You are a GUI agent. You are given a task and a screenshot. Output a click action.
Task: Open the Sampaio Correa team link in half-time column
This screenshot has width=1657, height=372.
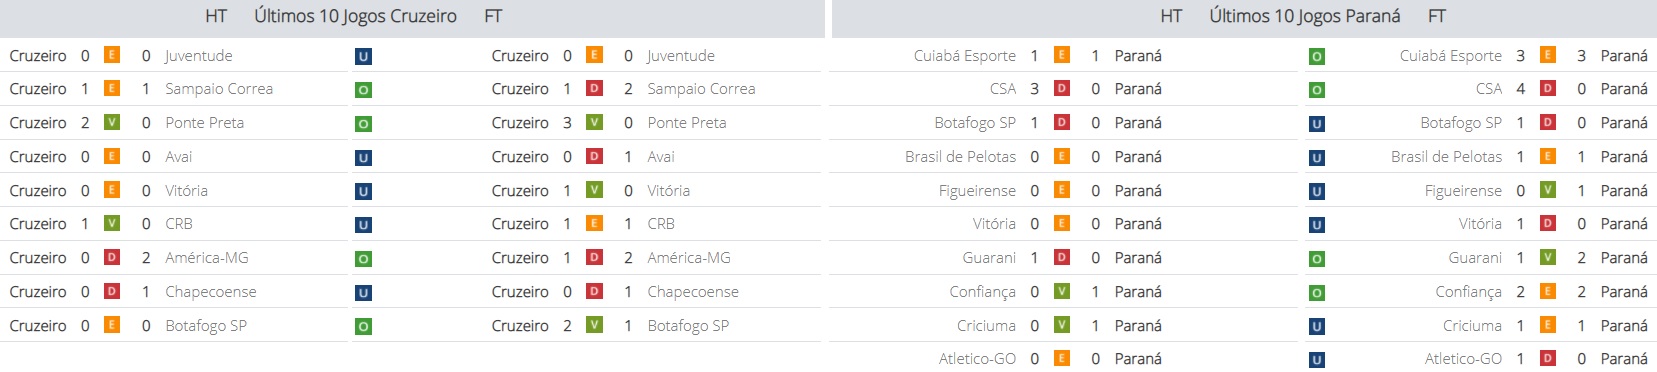(x=219, y=89)
